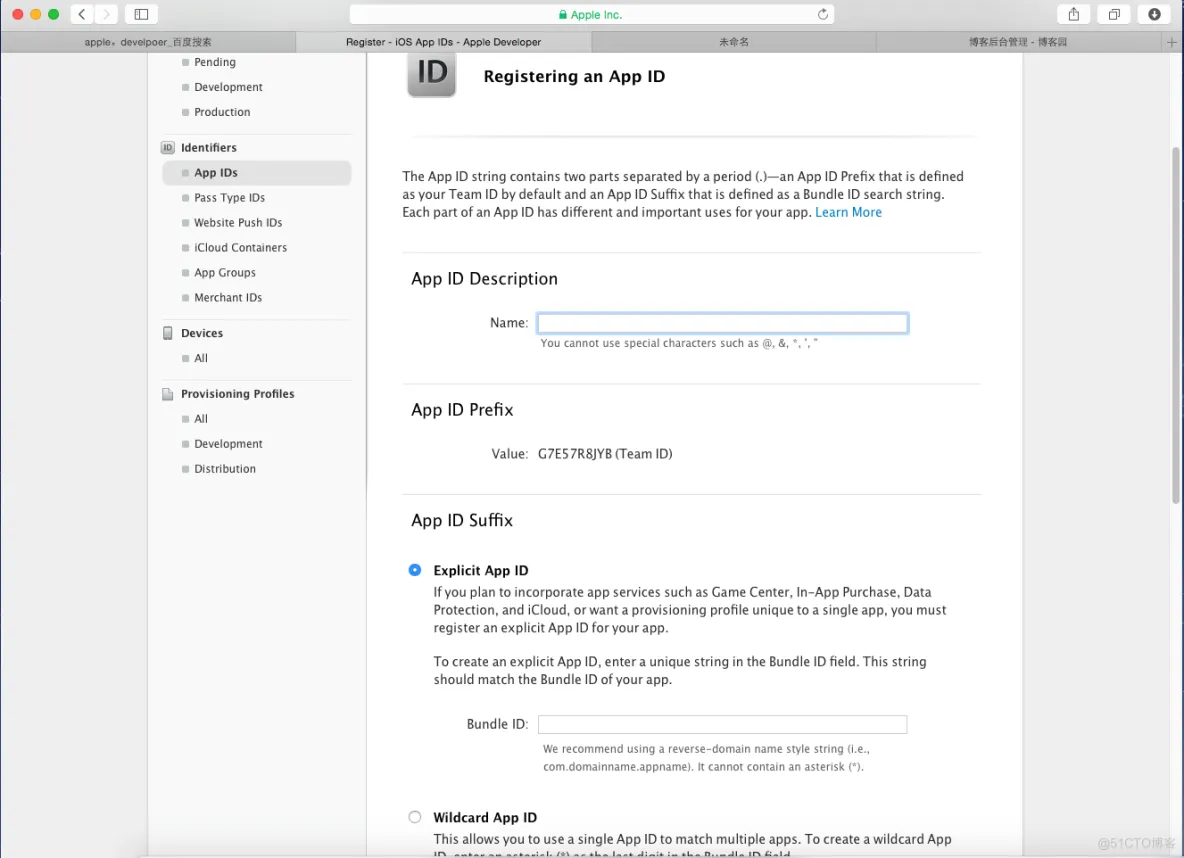
Task: Click the Registering an App ID title
Action: tap(574, 76)
